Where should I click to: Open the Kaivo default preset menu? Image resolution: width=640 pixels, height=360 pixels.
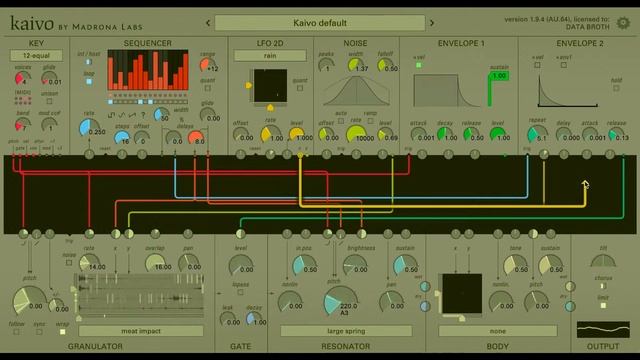[320, 23]
